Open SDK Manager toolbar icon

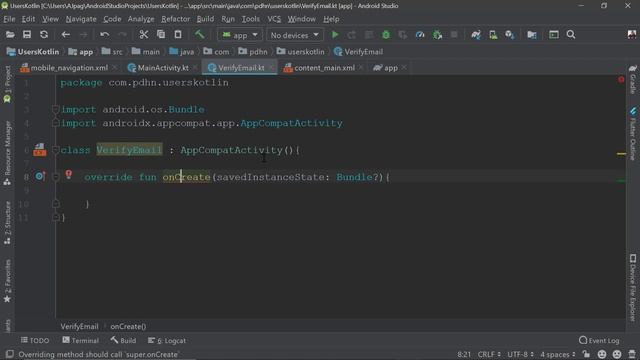pyautogui.click(x=510, y=35)
